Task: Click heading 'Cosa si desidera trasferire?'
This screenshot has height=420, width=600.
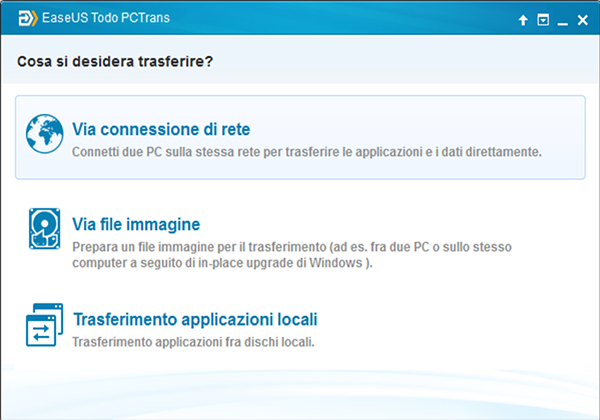Action: [115, 61]
